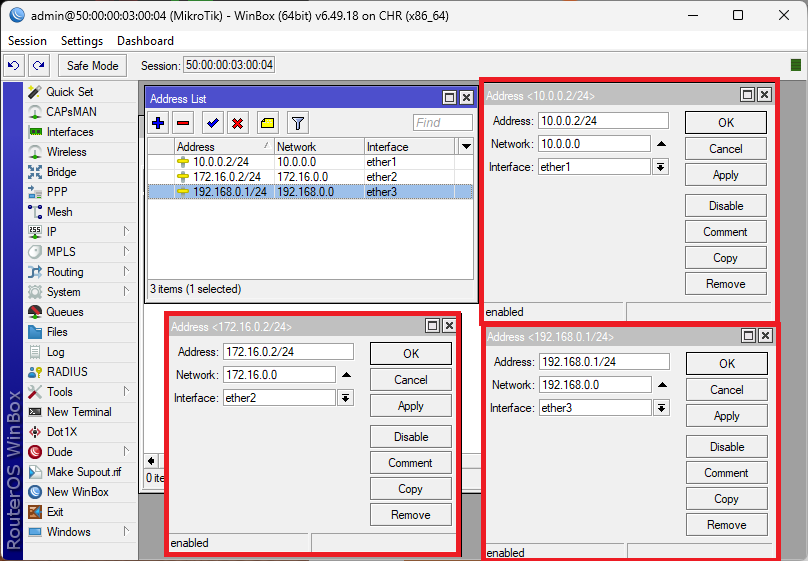Open the Settings menu
The width and height of the screenshot is (808, 561).
82,41
